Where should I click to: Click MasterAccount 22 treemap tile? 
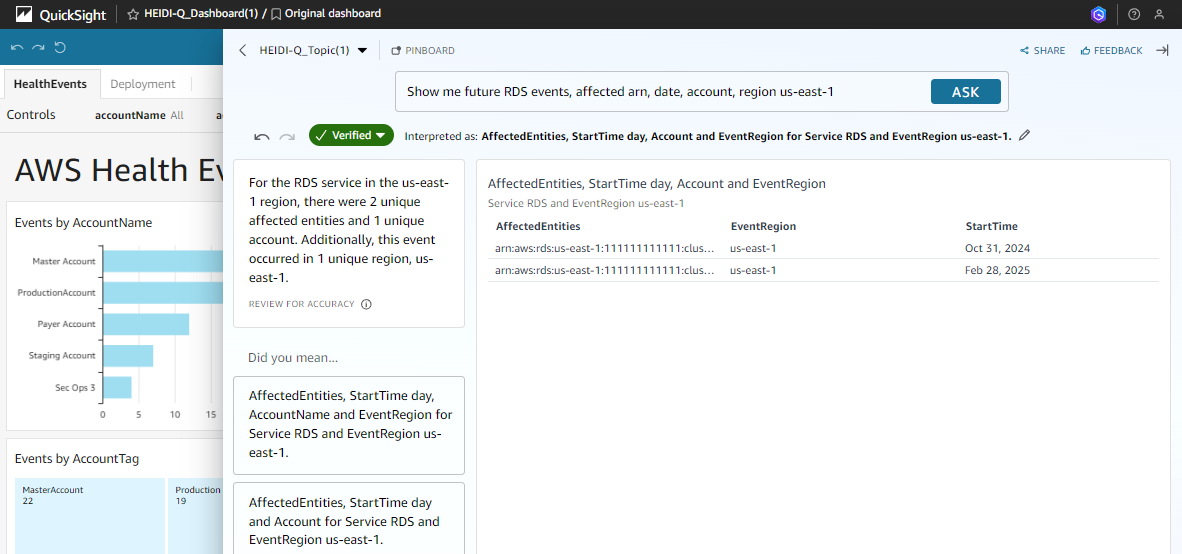pyautogui.click(x=90, y=516)
